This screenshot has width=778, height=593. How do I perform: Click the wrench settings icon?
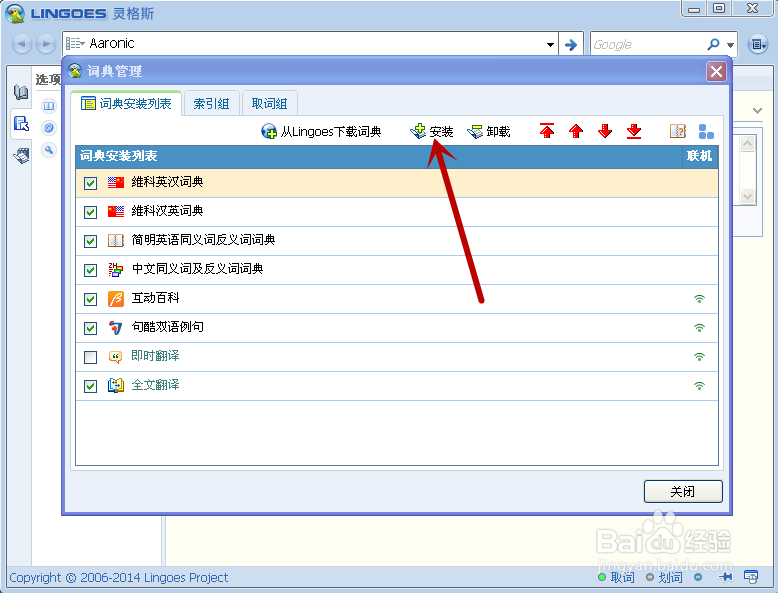point(49,150)
